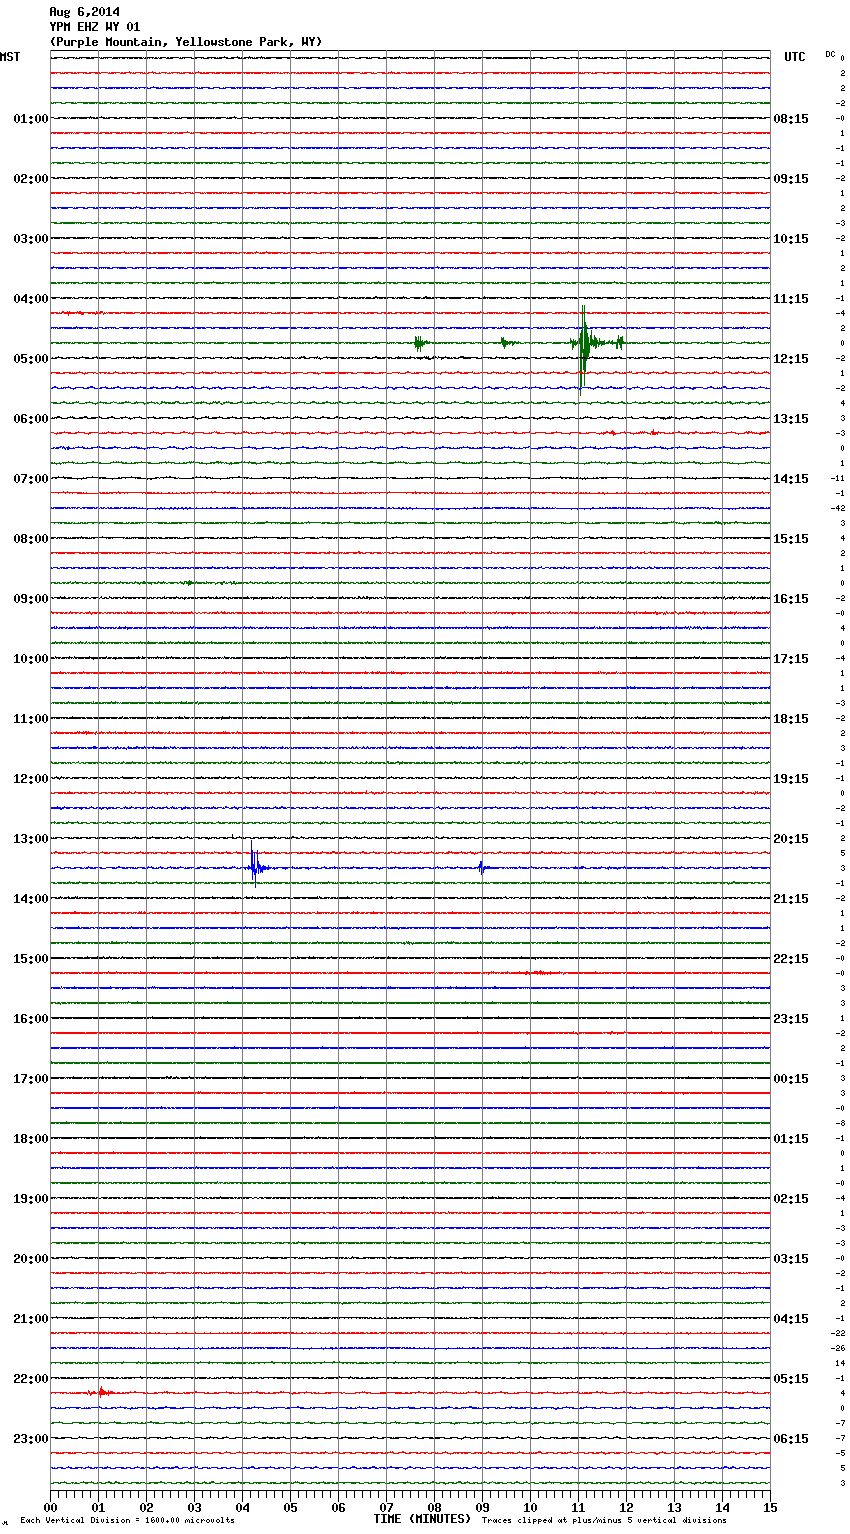Click the DC offset value -26

point(837,1348)
